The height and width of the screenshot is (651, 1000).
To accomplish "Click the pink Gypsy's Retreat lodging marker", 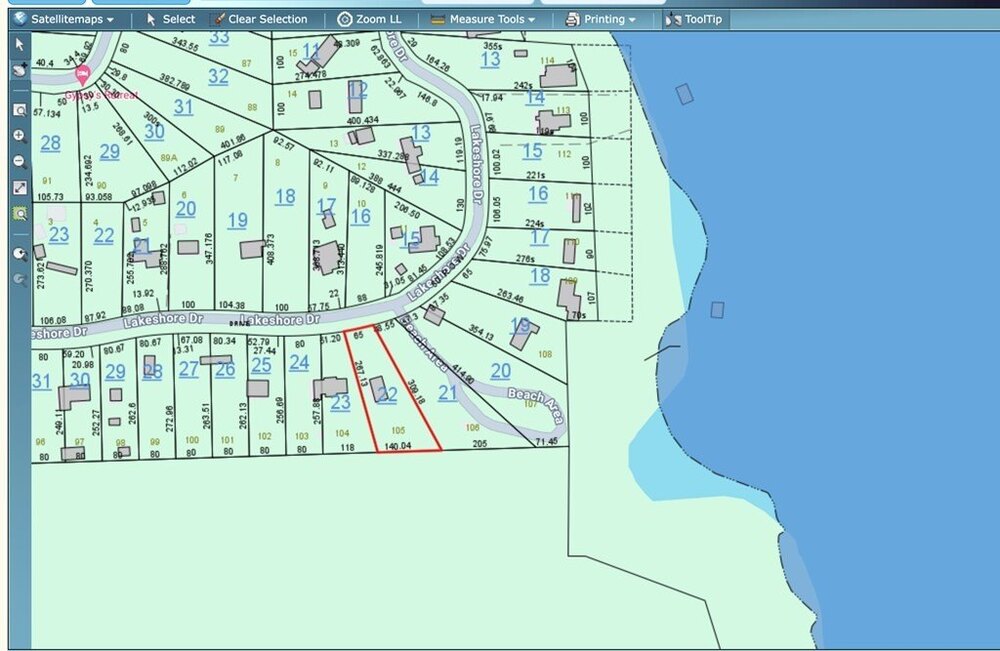I will [x=84, y=74].
